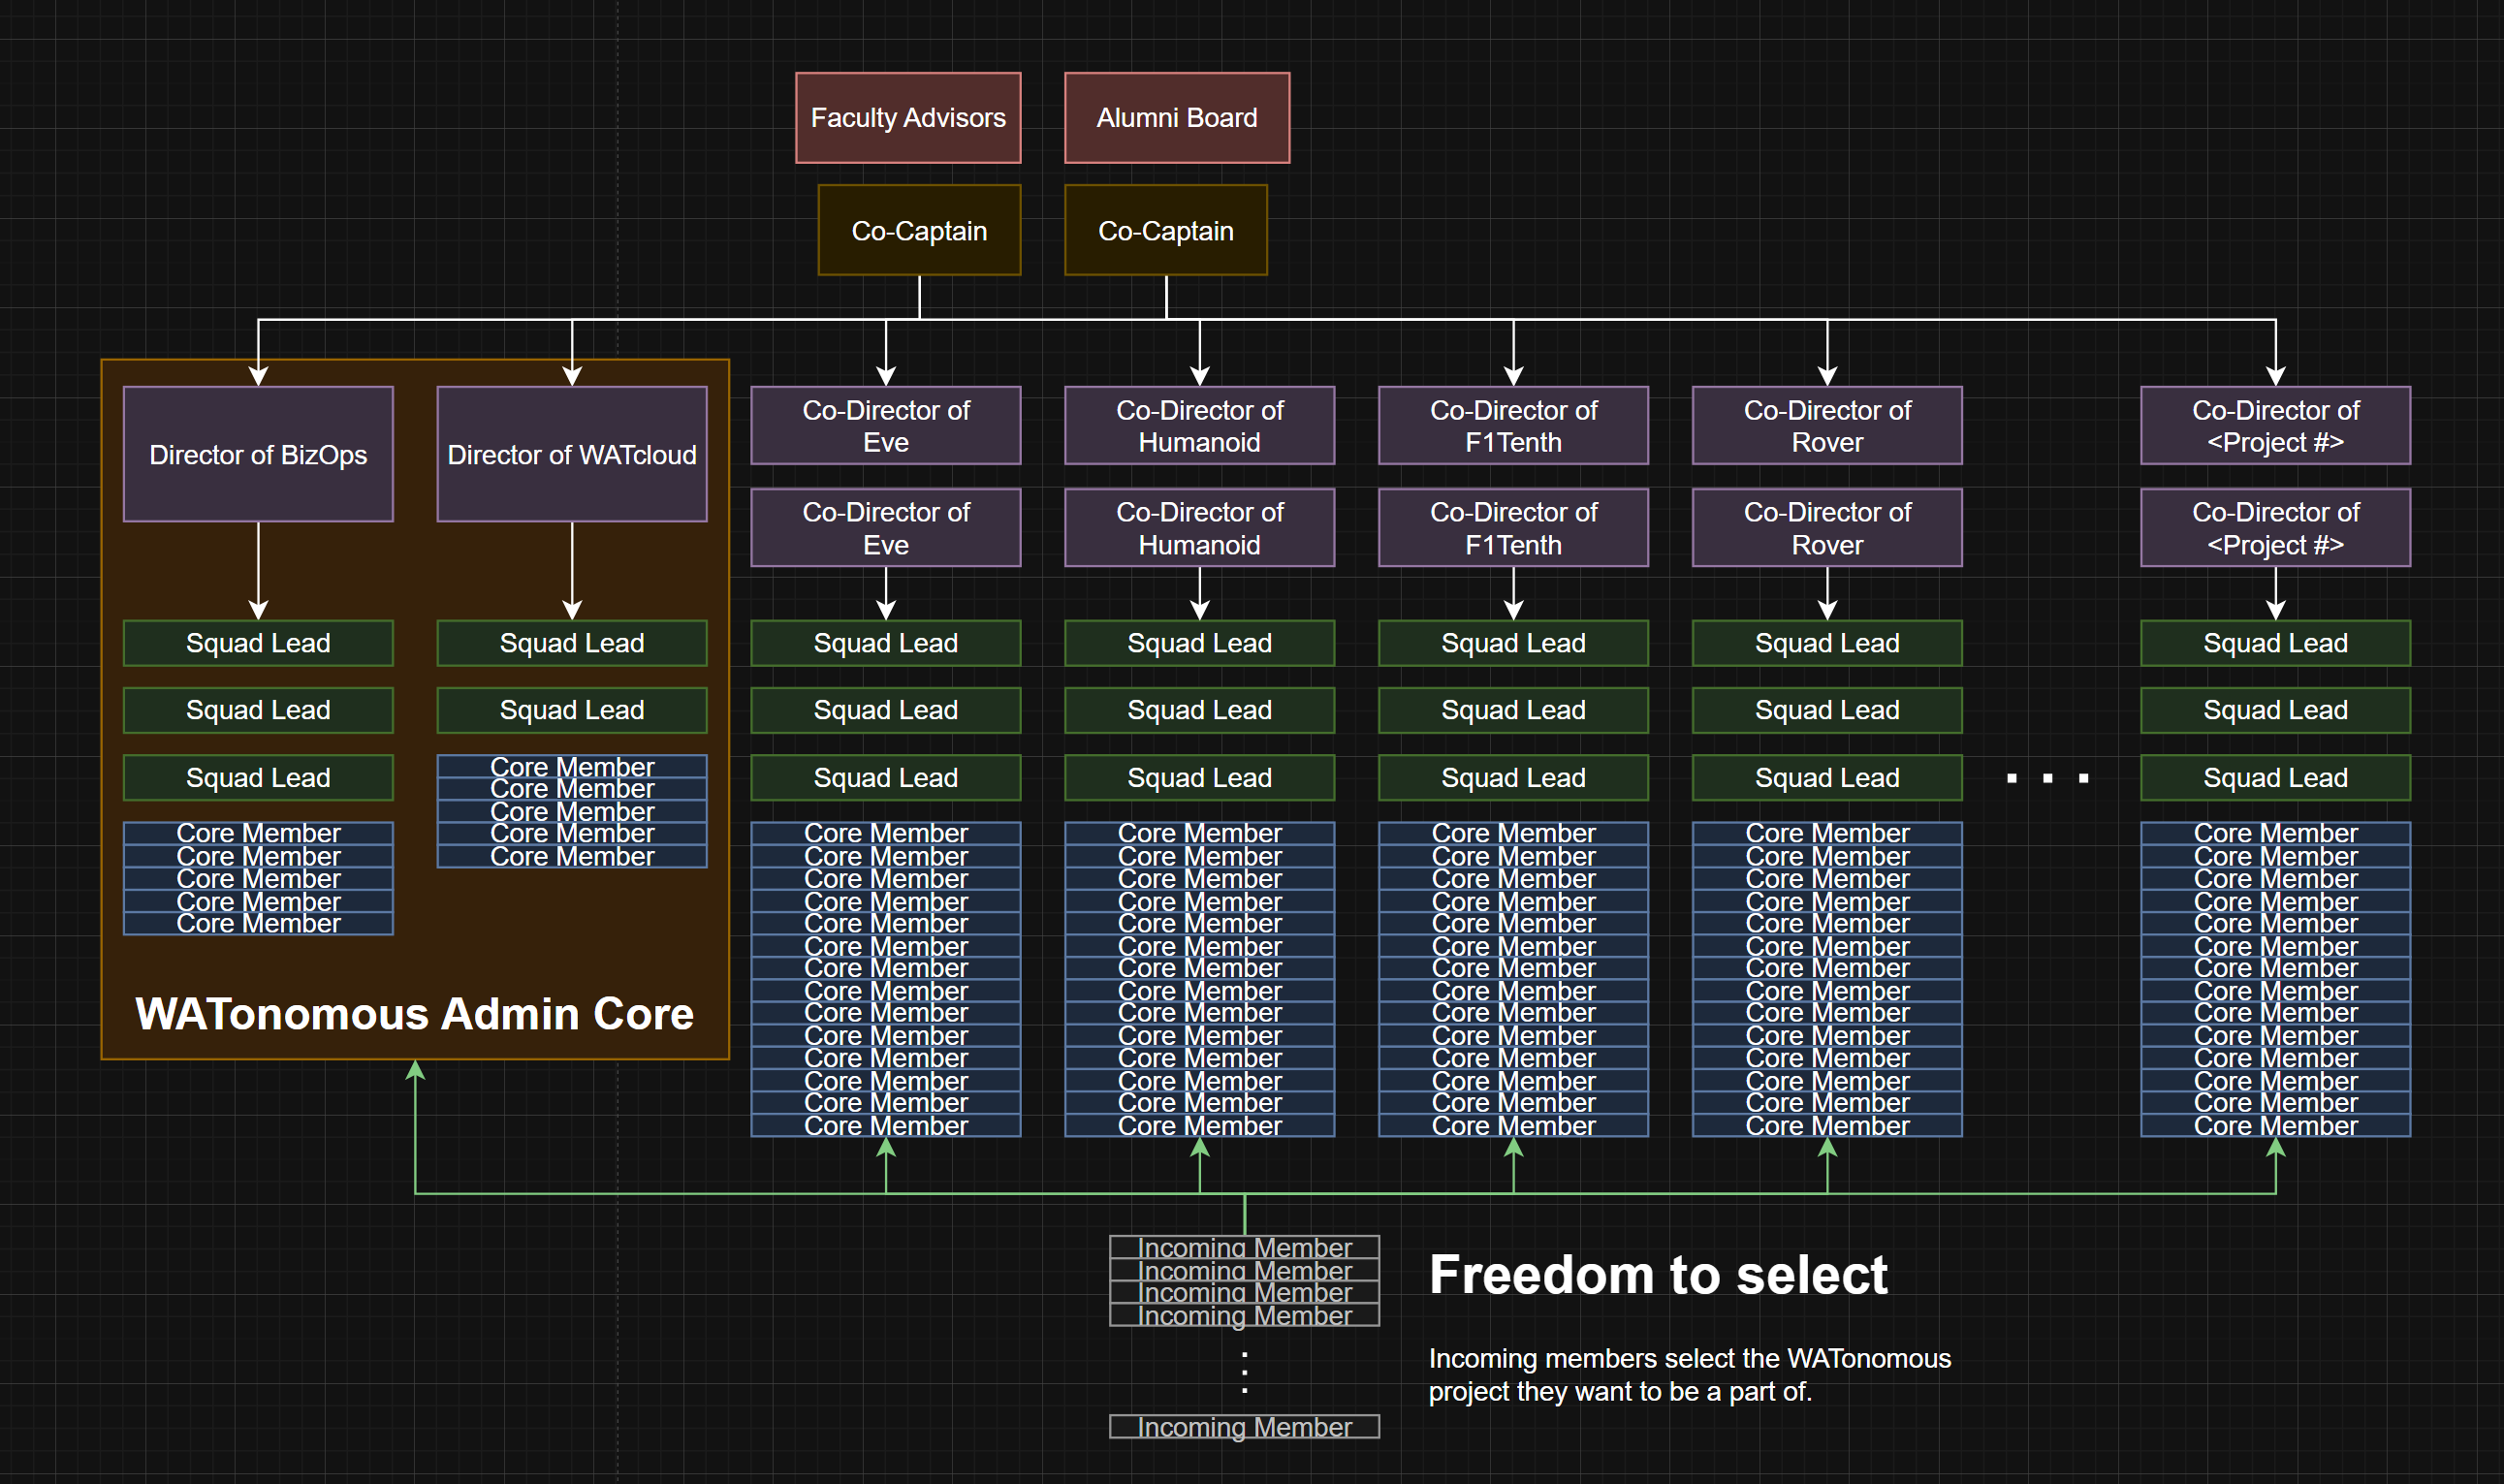Click bottom Core Member row in Rover column
This screenshot has width=2504, height=1484.
[1828, 1126]
